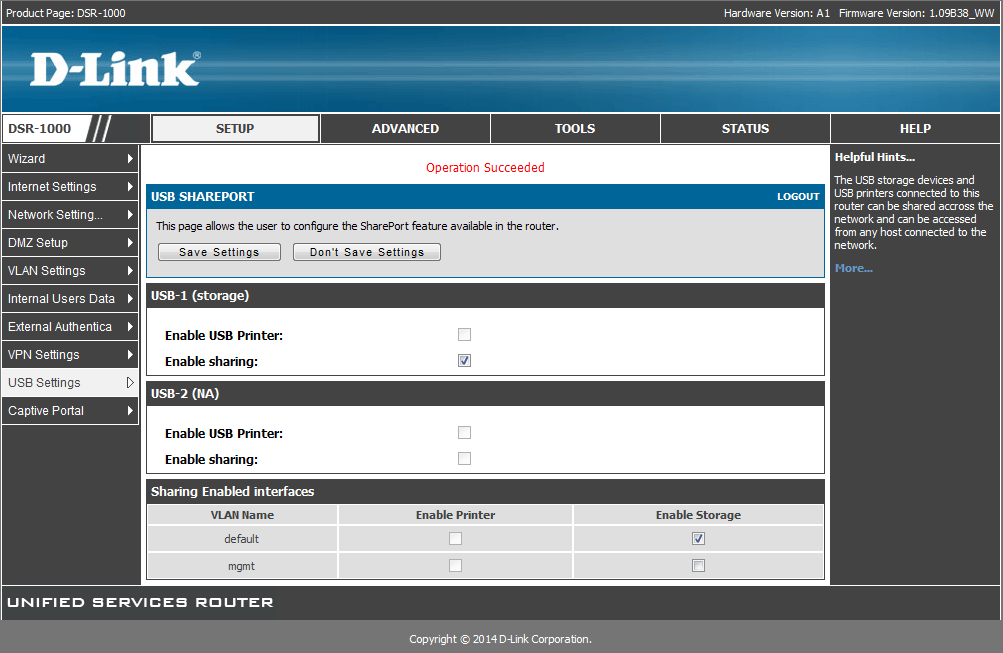
Task: Check Enable Printer for mgmt VLAN
Action: [455, 565]
